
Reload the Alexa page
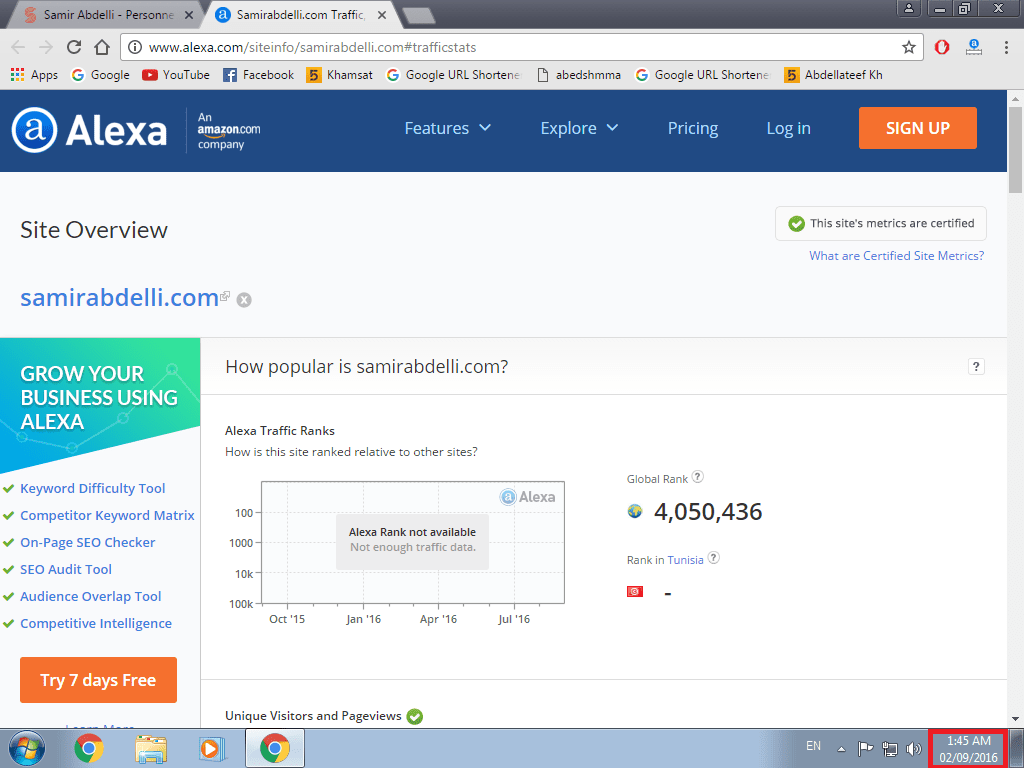[74, 47]
